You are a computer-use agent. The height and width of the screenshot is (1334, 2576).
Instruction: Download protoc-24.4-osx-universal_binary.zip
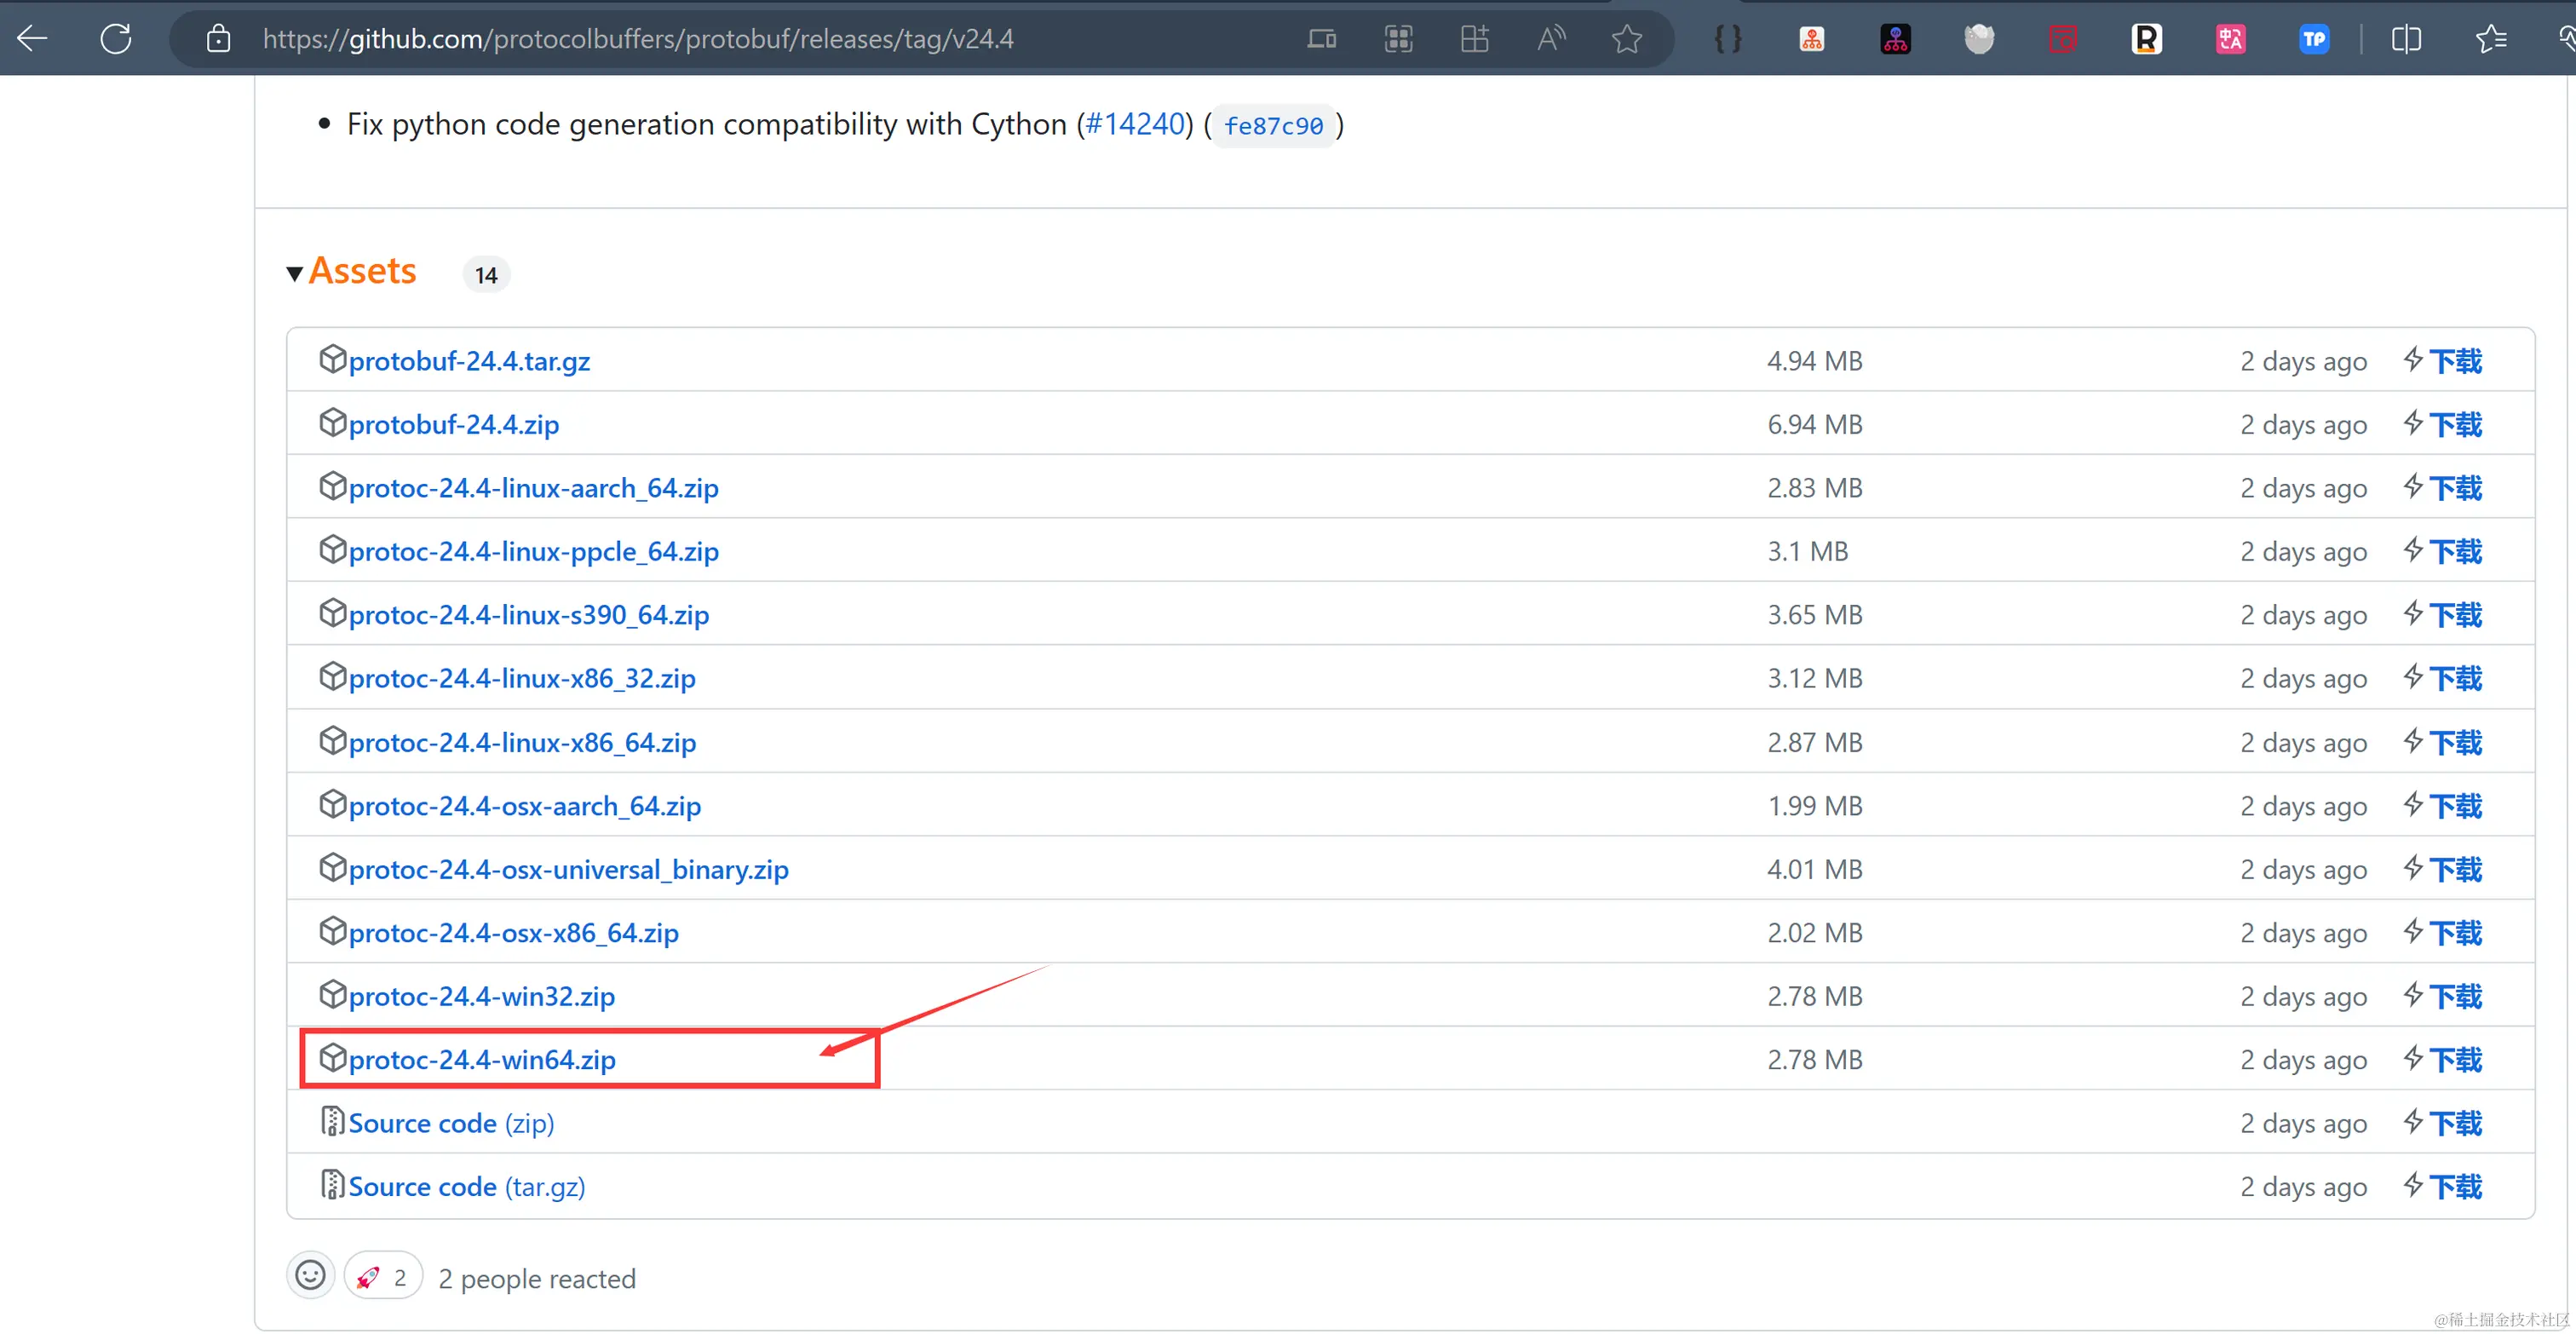(x=568, y=869)
